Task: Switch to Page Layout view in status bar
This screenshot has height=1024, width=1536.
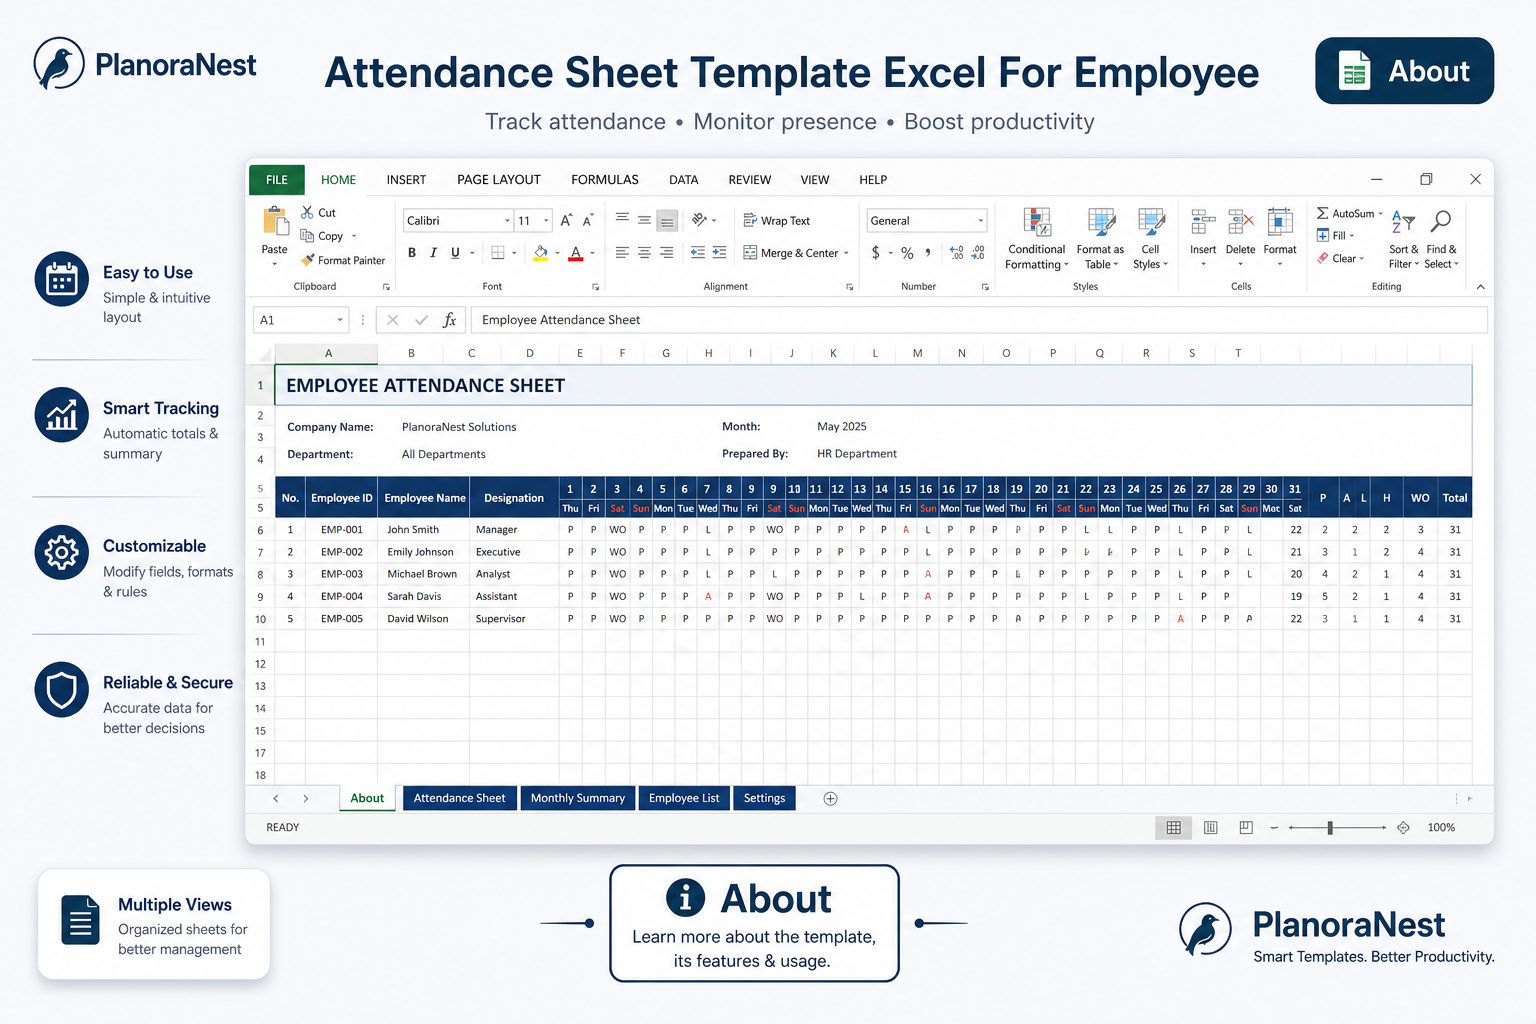Action: coord(1211,827)
